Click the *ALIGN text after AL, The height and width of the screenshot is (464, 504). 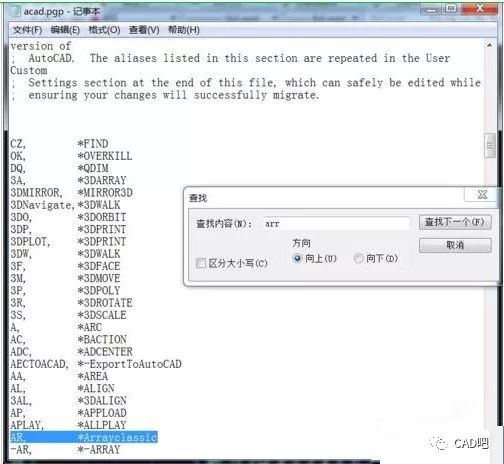pyautogui.click(x=96, y=388)
